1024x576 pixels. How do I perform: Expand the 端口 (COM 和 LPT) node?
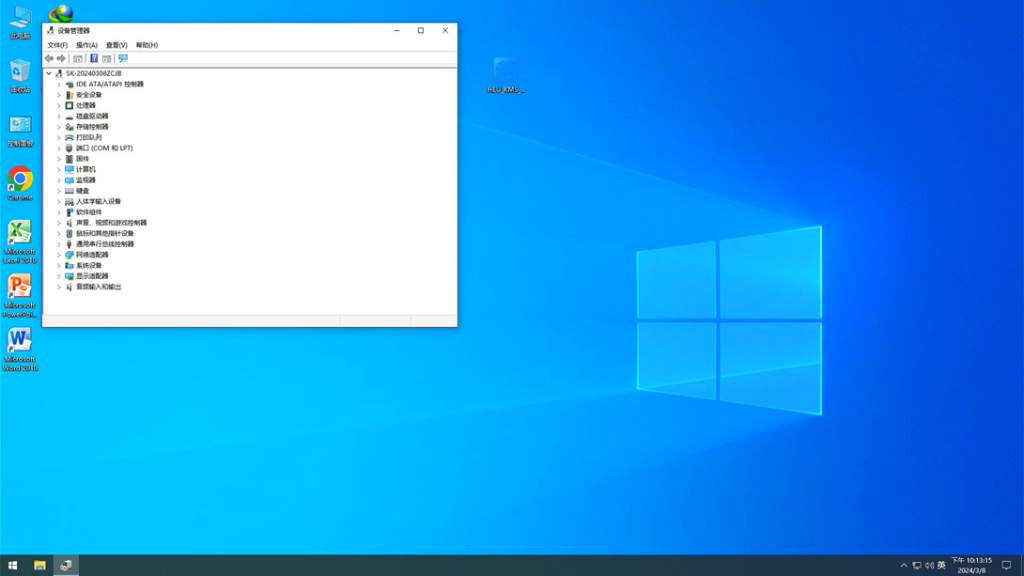59,148
